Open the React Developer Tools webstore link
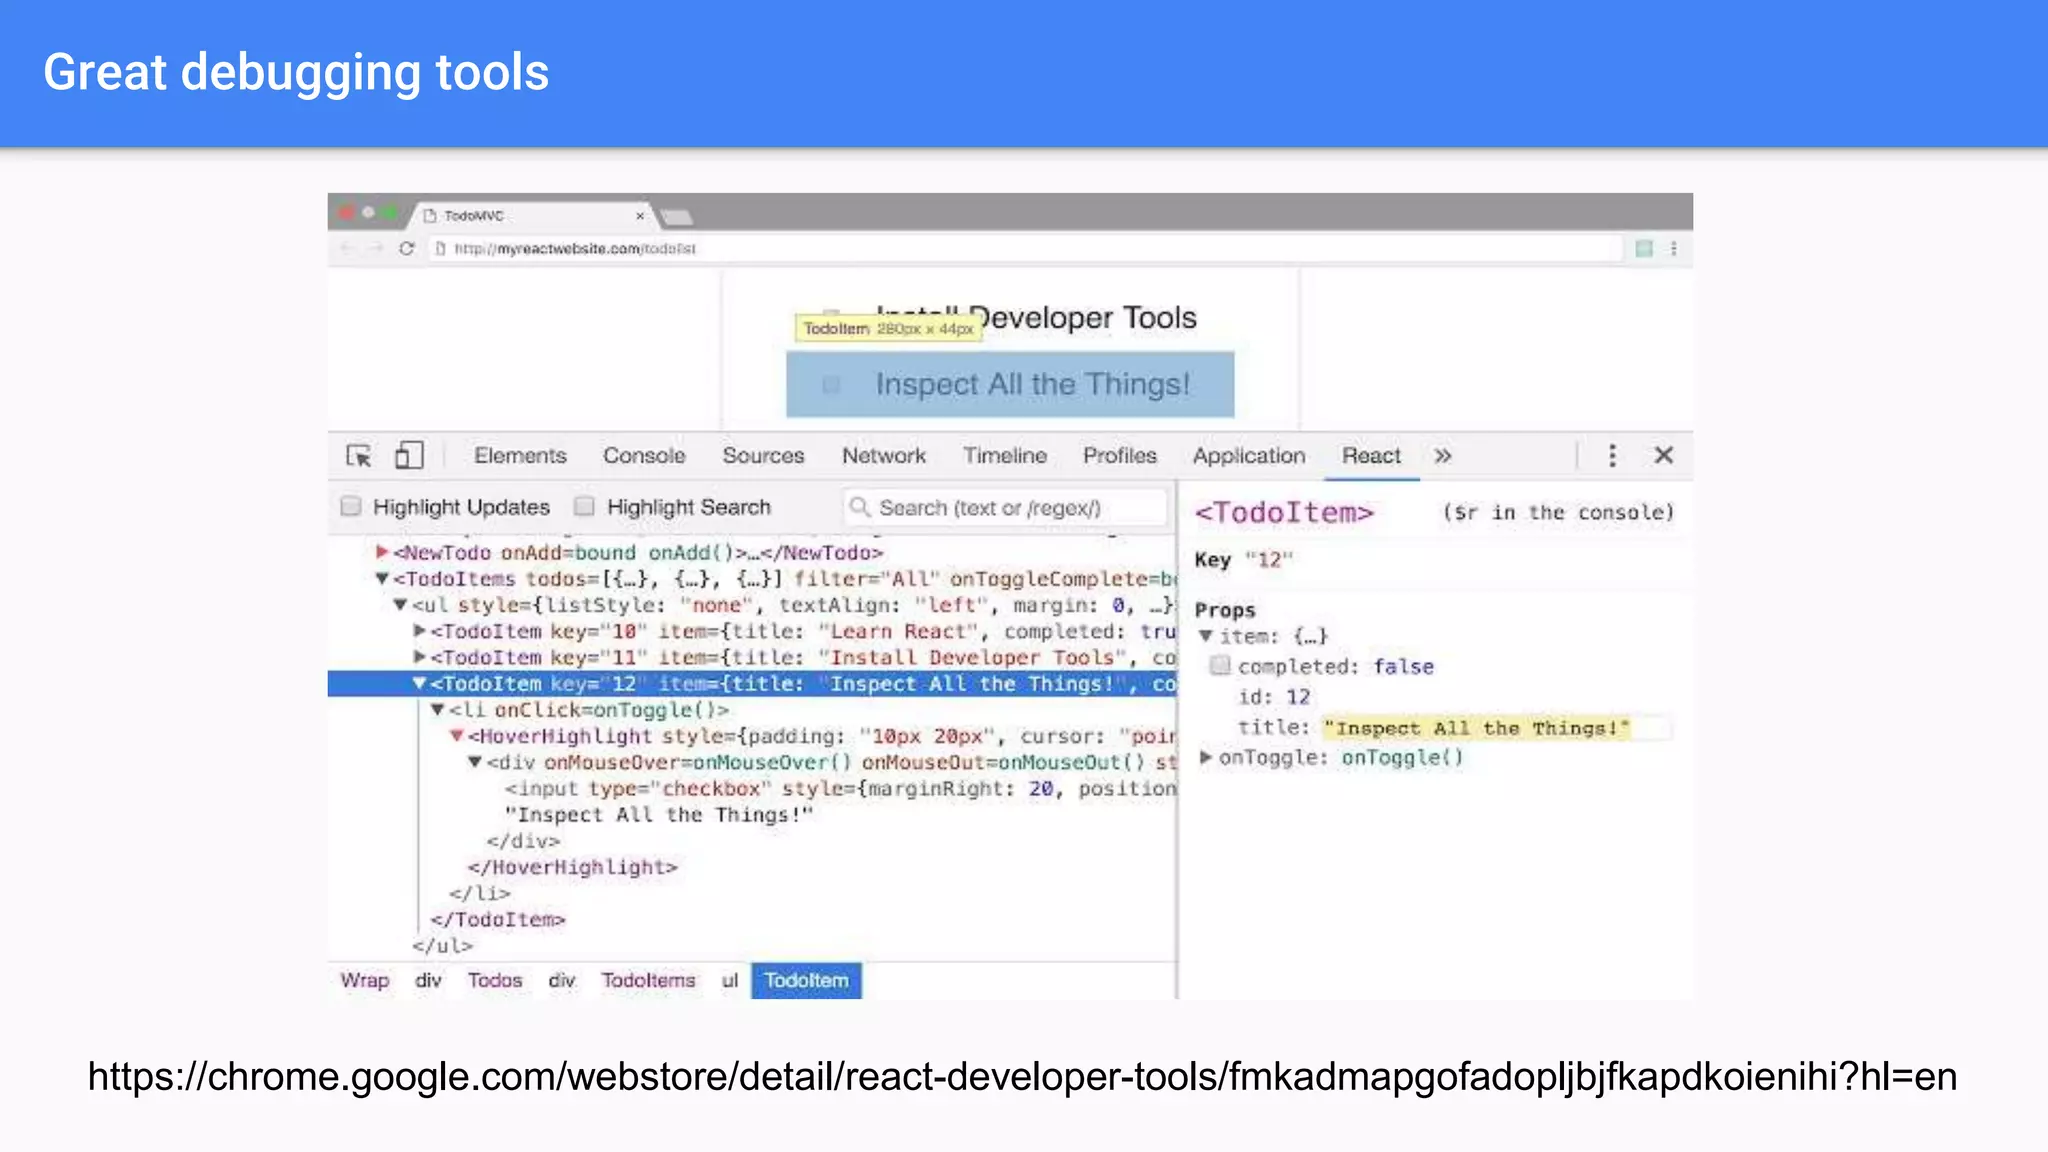This screenshot has height=1152, width=2048. [1022, 1077]
